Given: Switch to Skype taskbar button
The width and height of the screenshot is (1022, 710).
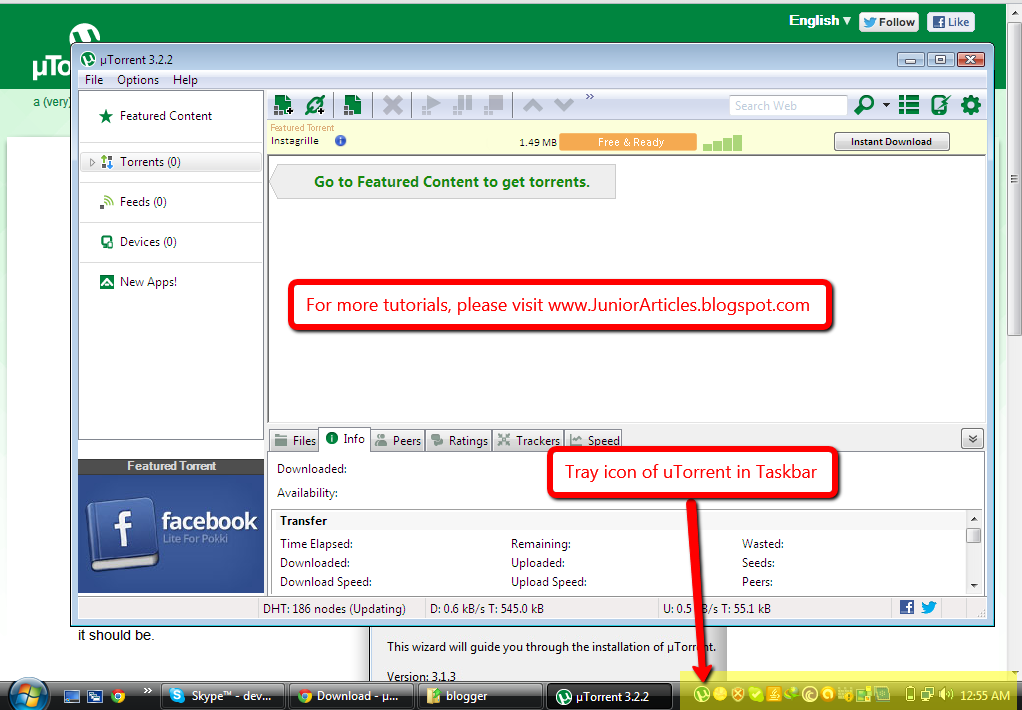Looking at the screenshot, I should pyautogui.click(x=223, y=696).
